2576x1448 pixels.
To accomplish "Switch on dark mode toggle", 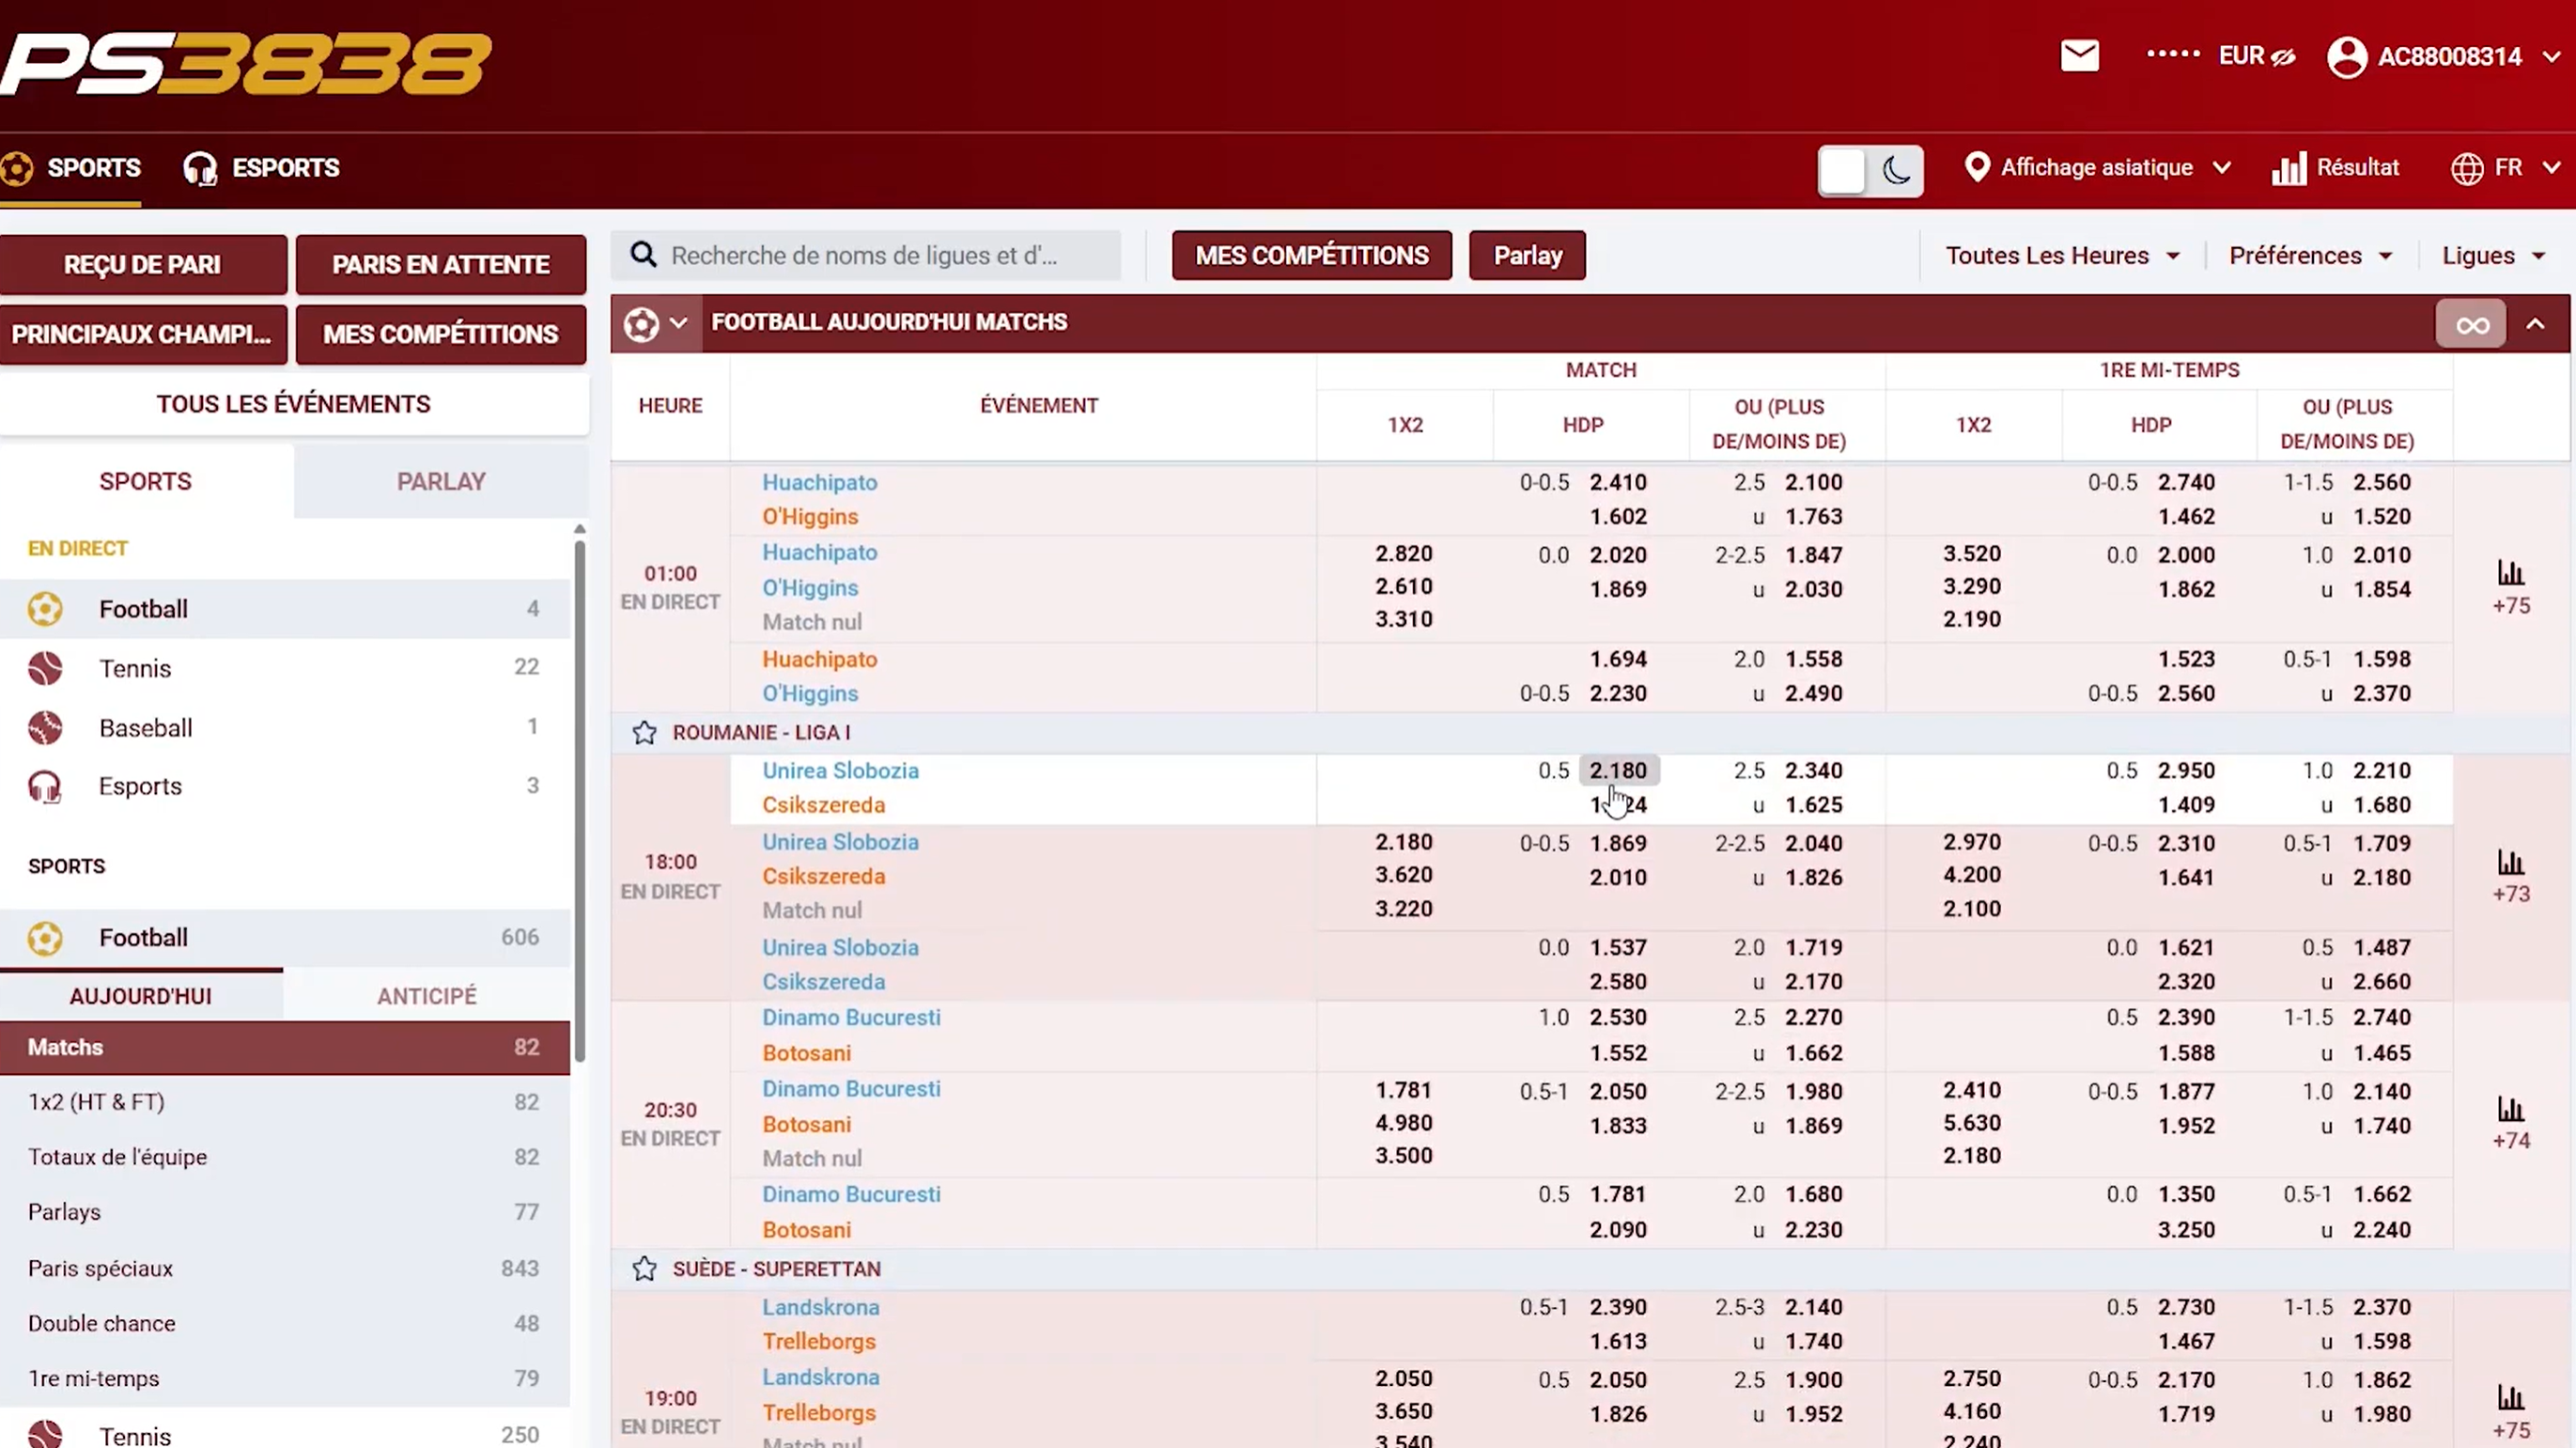I will [x=1870, y=170].
